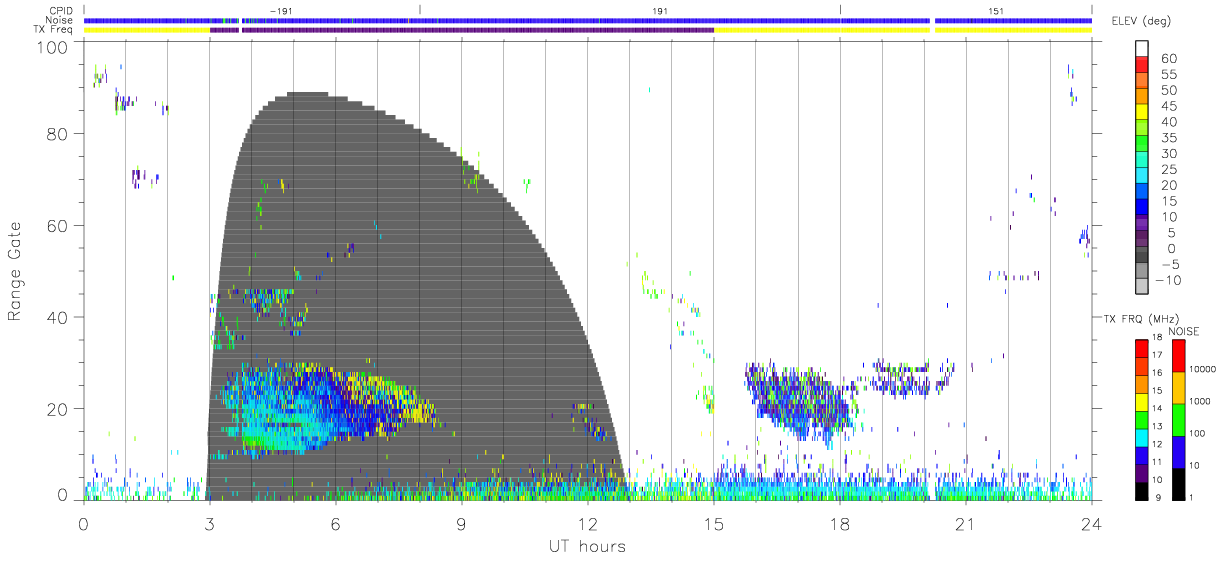Click the "24" tick on UT hours axis
Viewport: 1228px width, 567px height.
[x=1091, y=523]
